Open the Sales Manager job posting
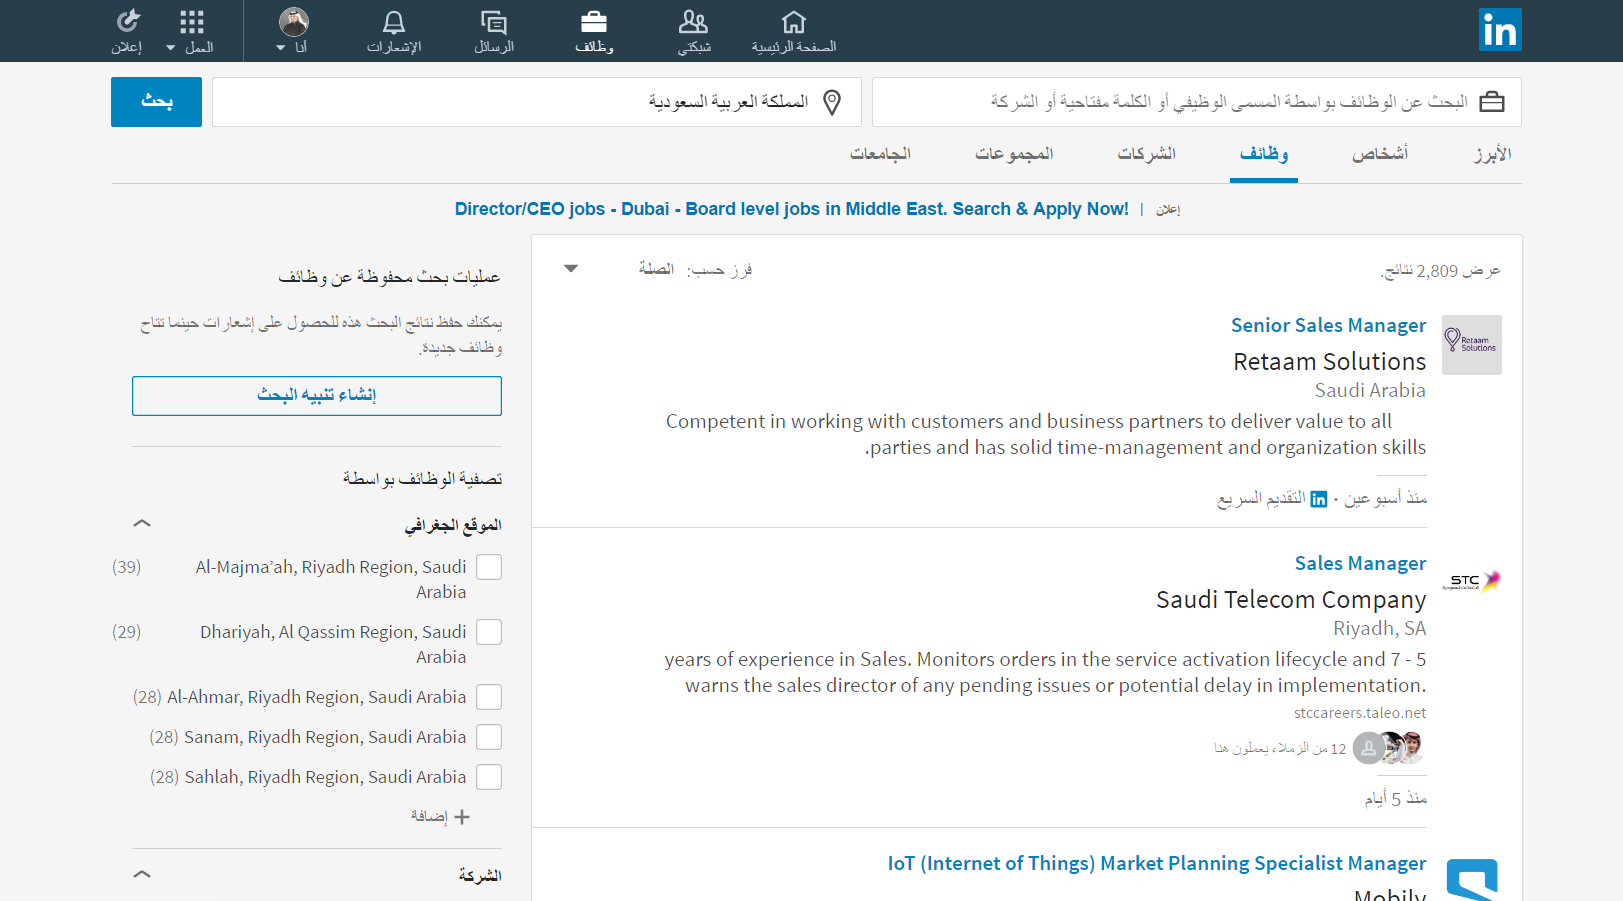This screenshot has width=1623, height=901. point(1360,563)
